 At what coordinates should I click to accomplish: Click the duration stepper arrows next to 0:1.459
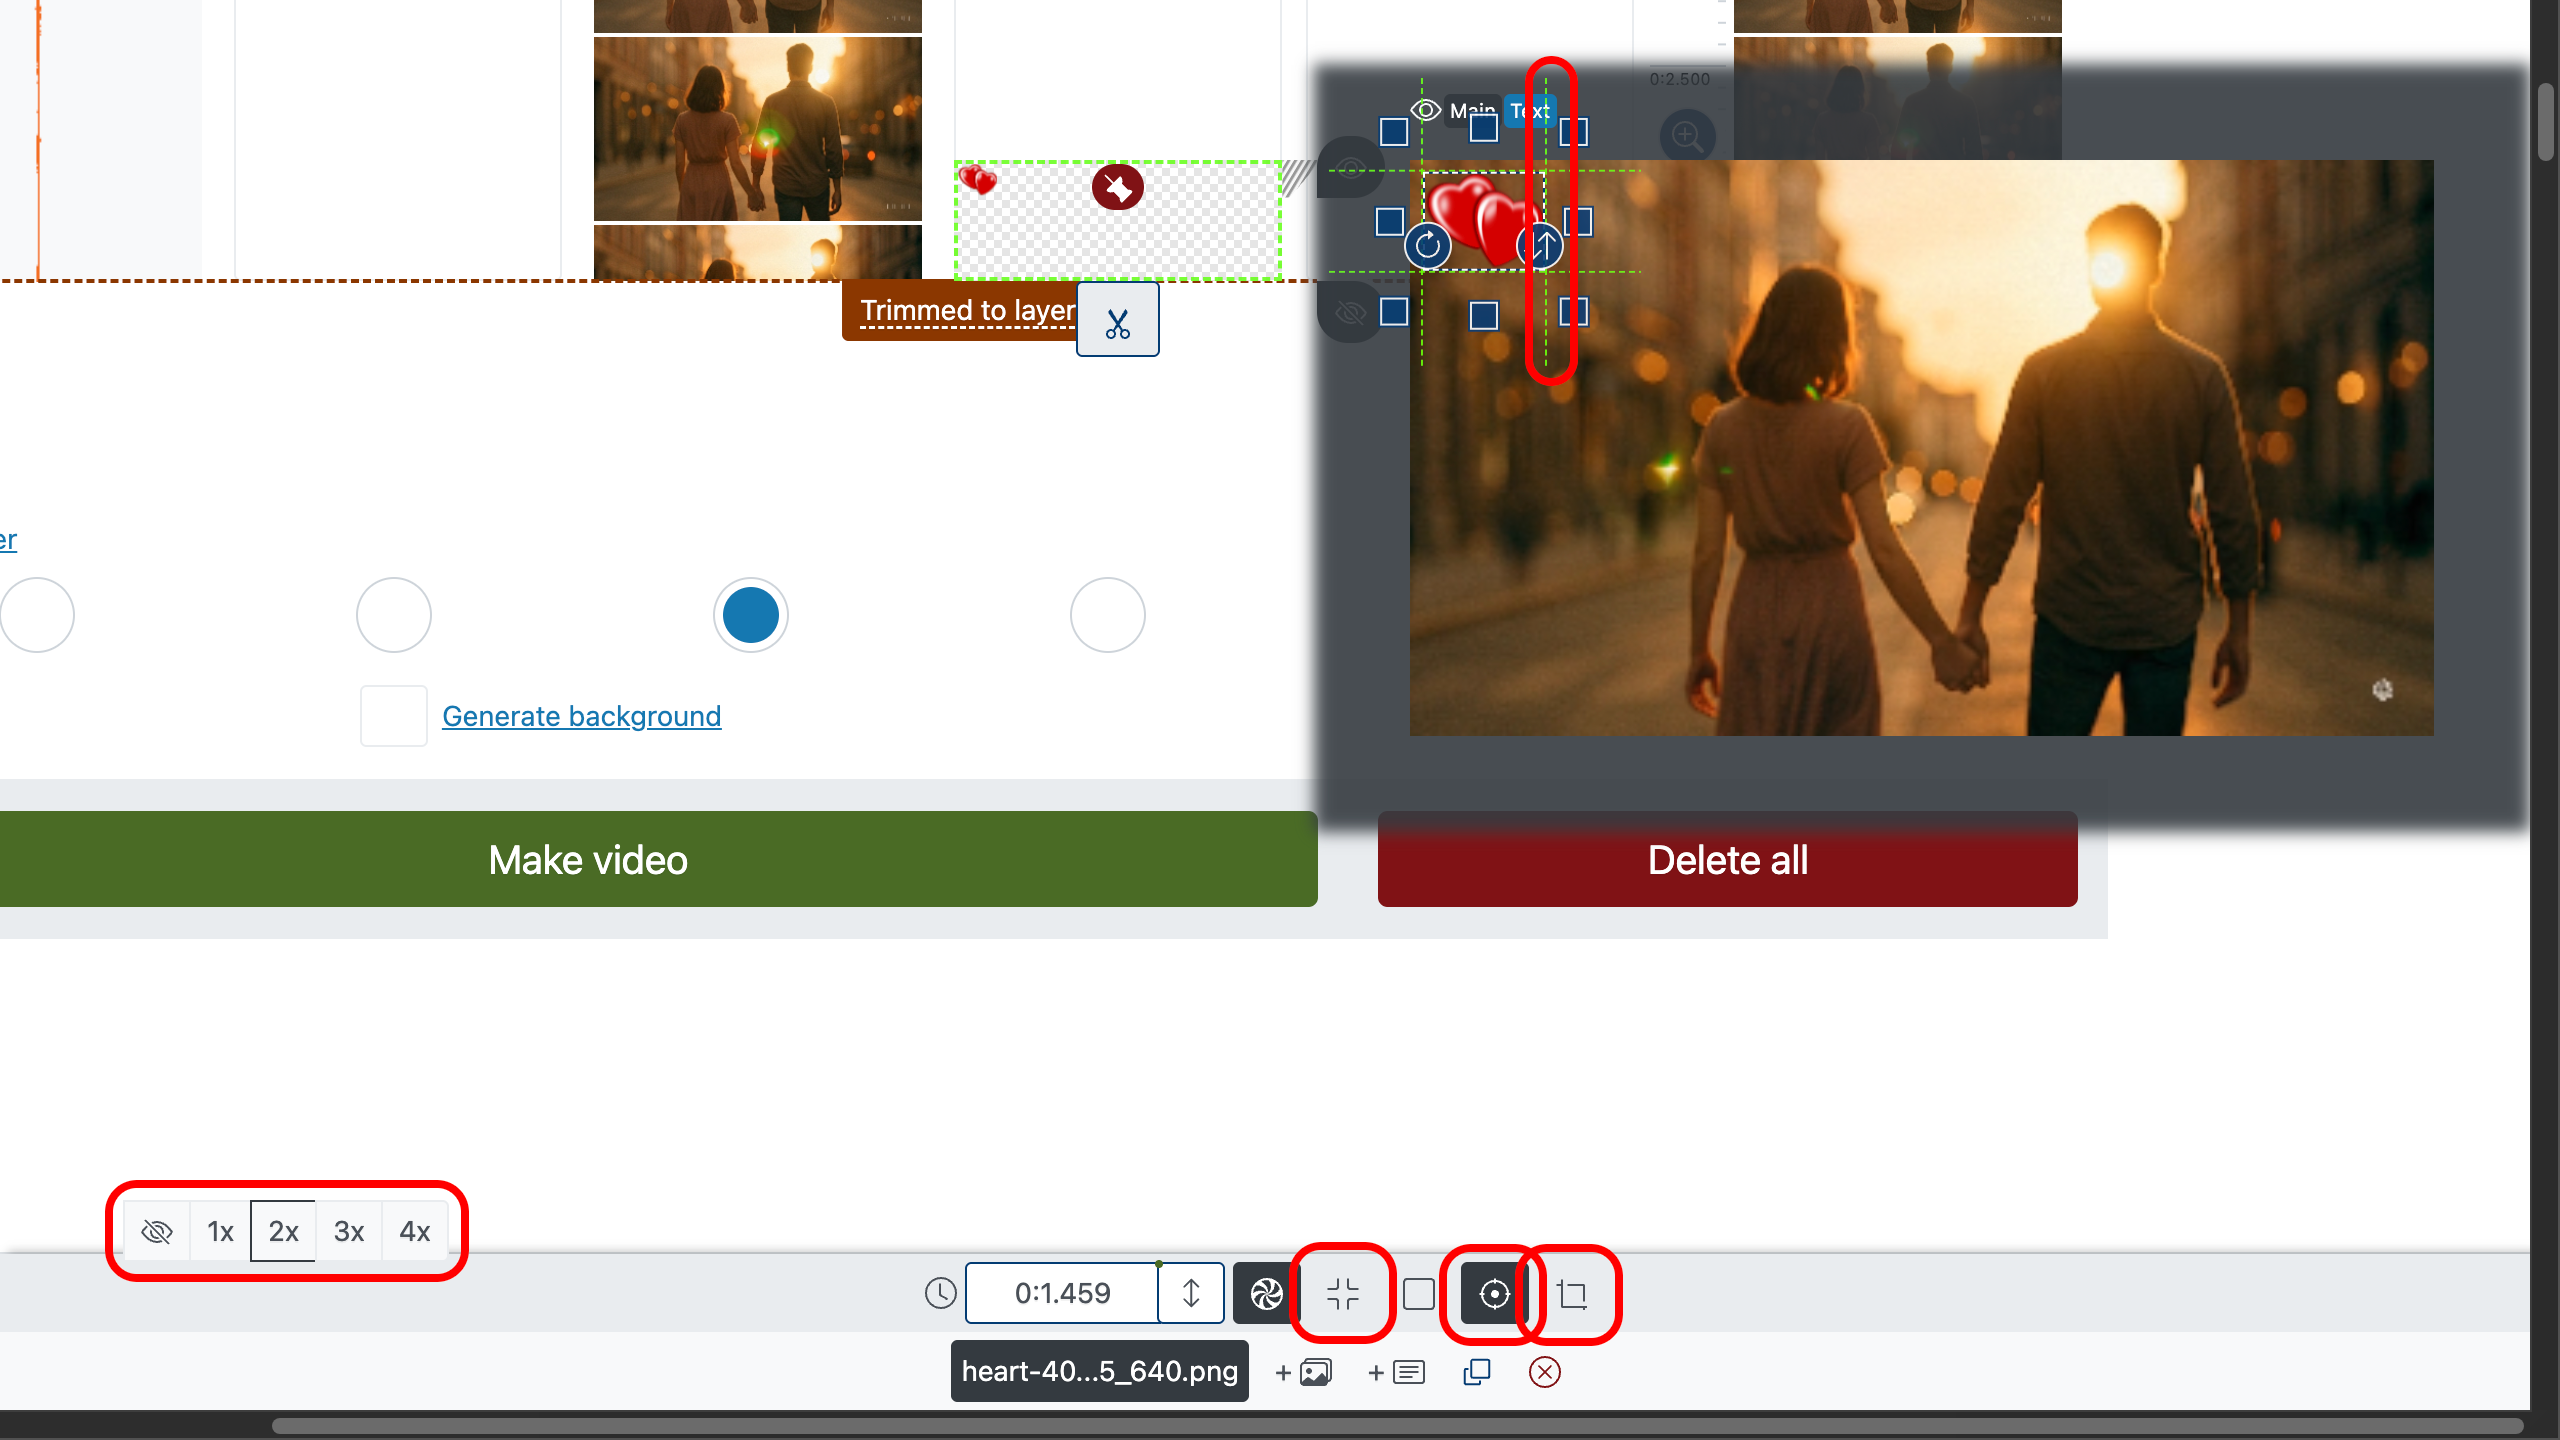(1190, 1292)
